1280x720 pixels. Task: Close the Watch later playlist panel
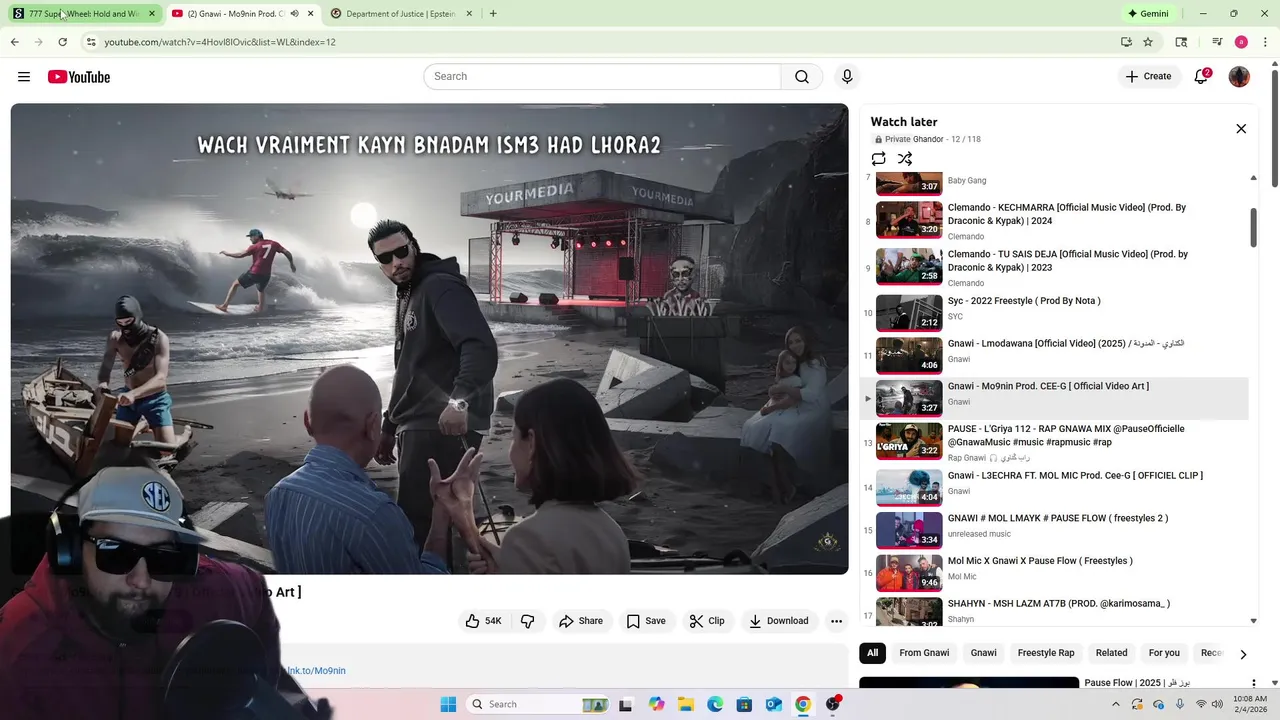pyautogui.click(x=1241, y=129)
